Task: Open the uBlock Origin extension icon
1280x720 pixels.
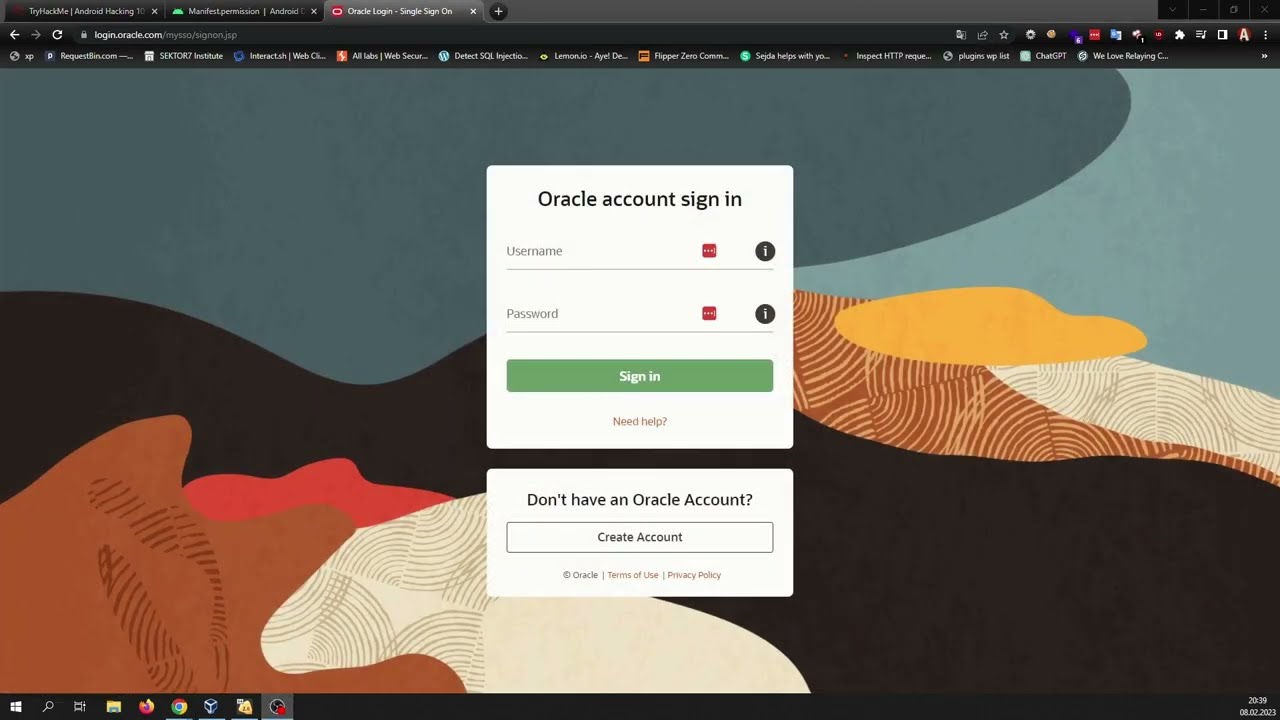Action: [x=1159, y=34]
